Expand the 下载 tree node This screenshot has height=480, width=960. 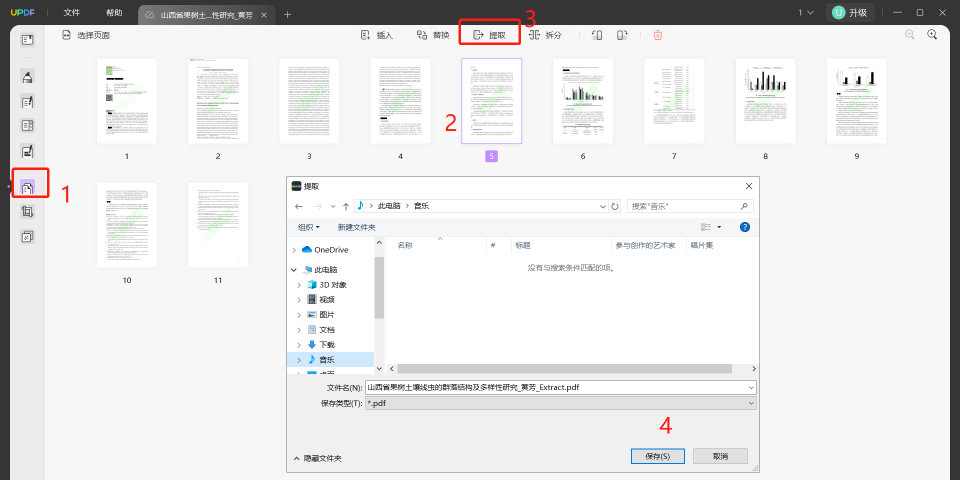tap(299, 345)
